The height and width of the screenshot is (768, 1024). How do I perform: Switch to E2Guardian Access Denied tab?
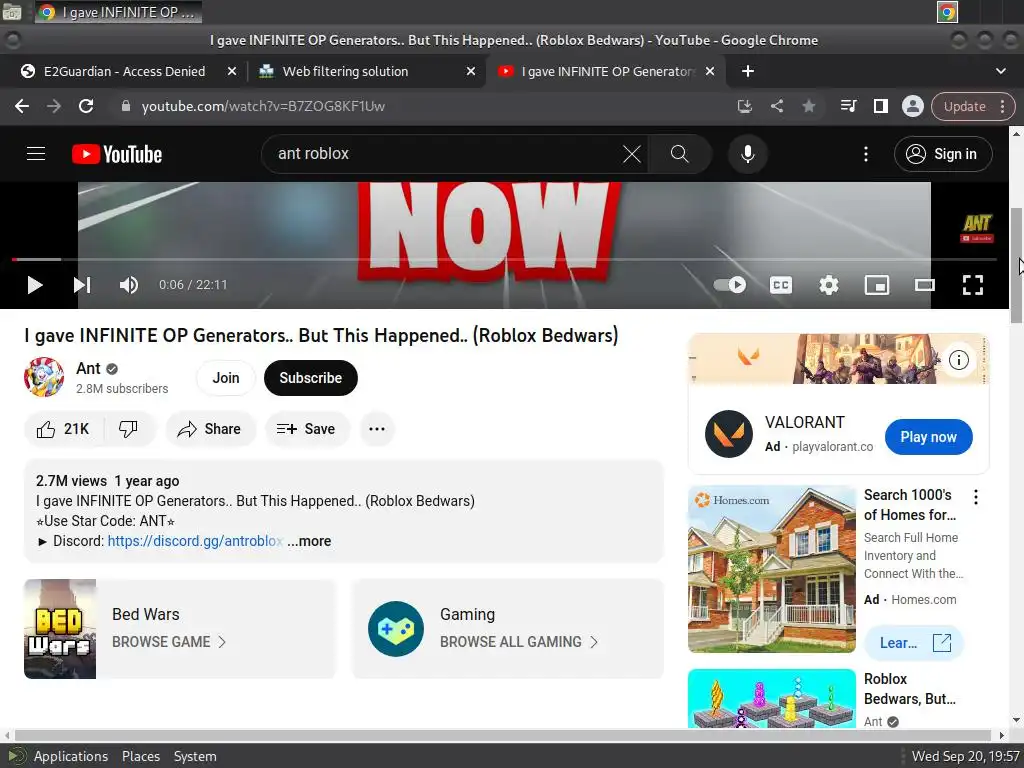point(124,71)
